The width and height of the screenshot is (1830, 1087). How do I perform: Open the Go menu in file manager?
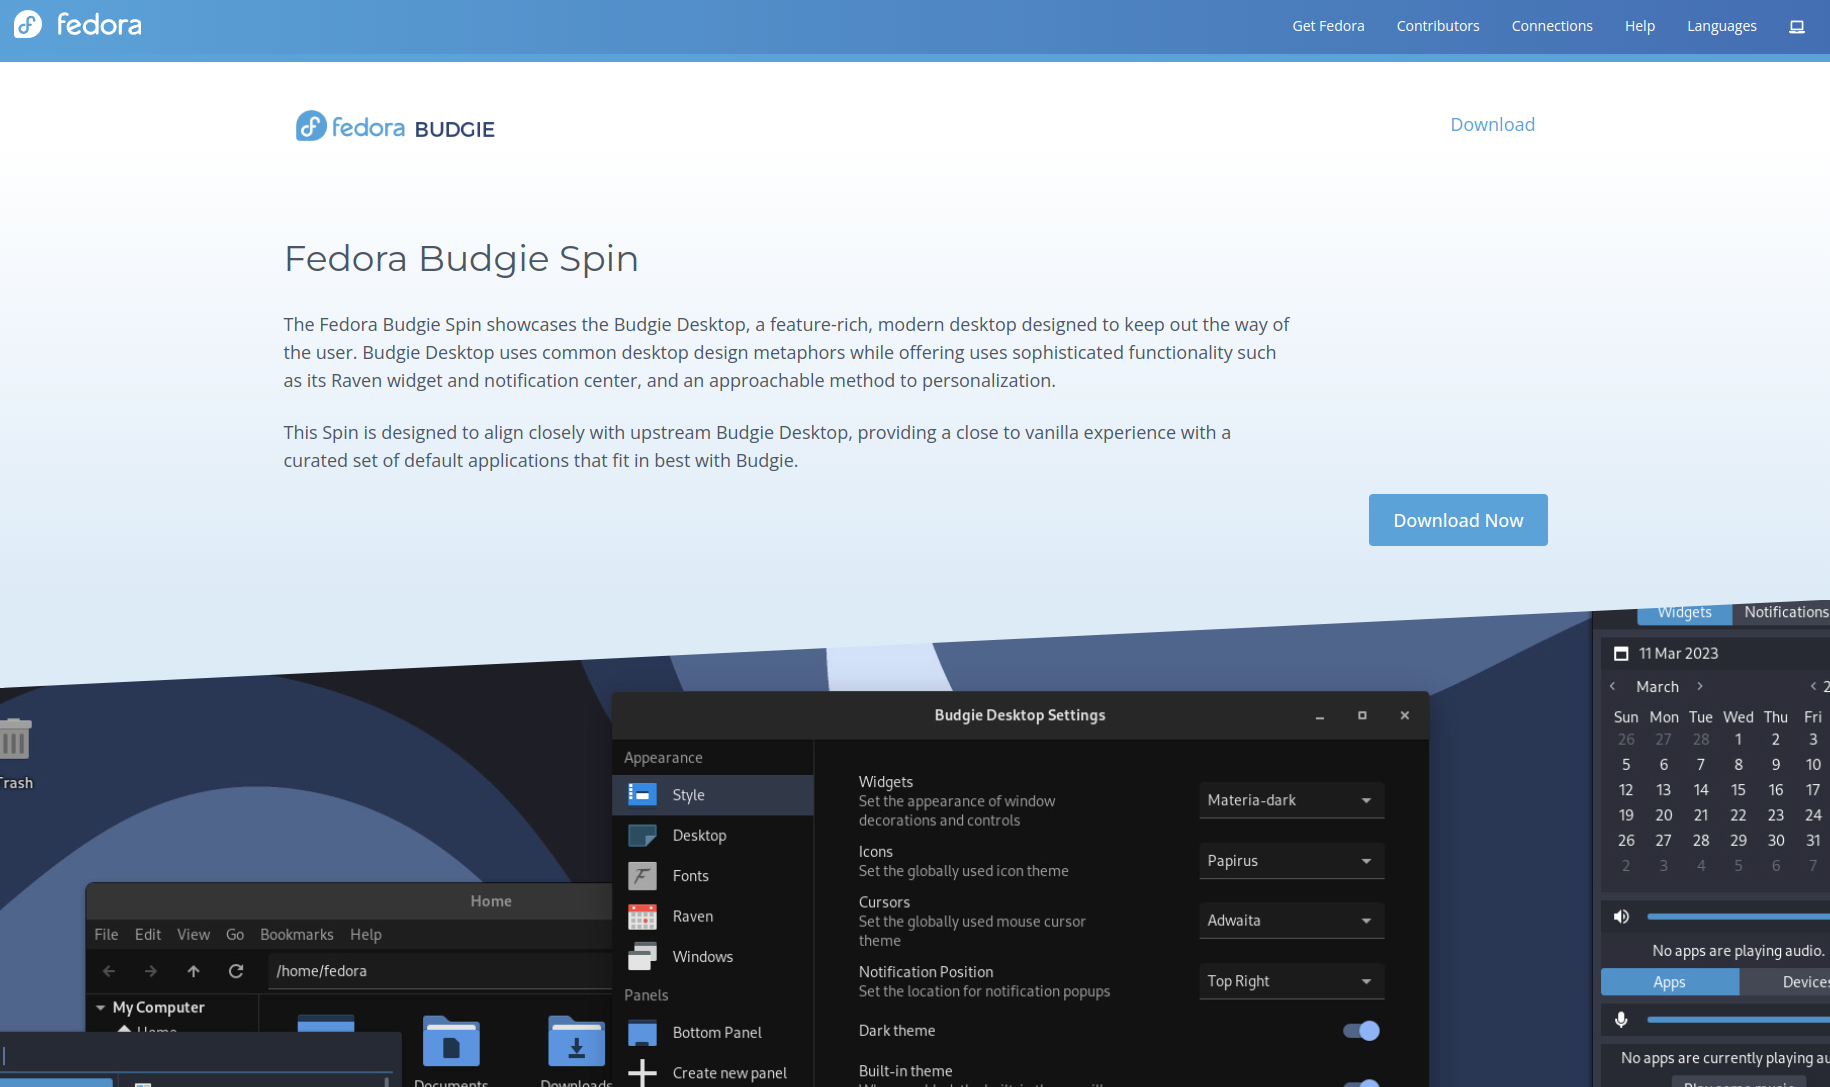pos(235,934)
